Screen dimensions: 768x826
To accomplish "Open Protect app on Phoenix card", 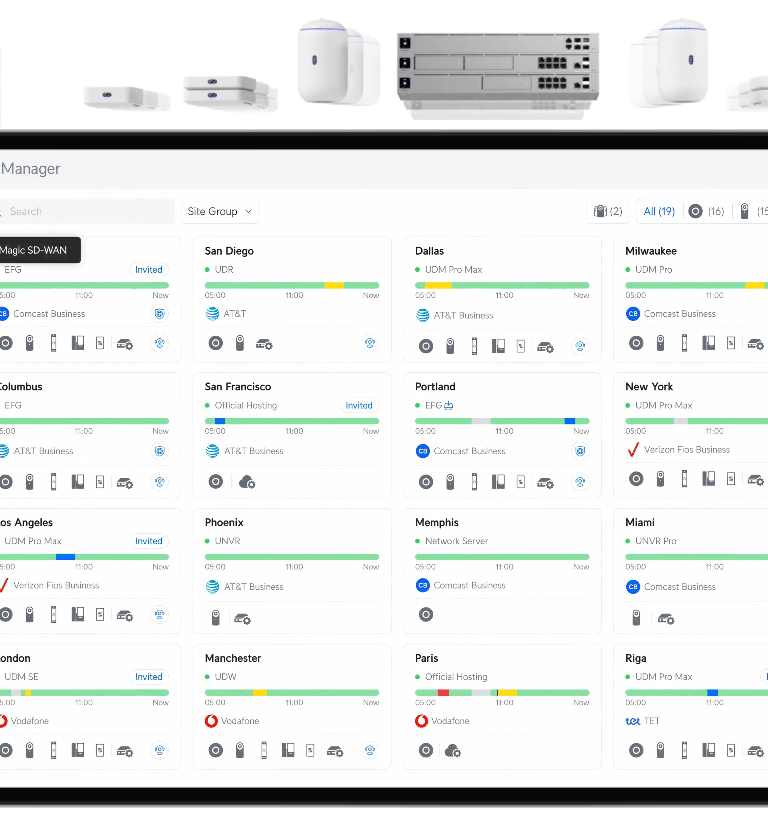I will [x=215, y=617].
